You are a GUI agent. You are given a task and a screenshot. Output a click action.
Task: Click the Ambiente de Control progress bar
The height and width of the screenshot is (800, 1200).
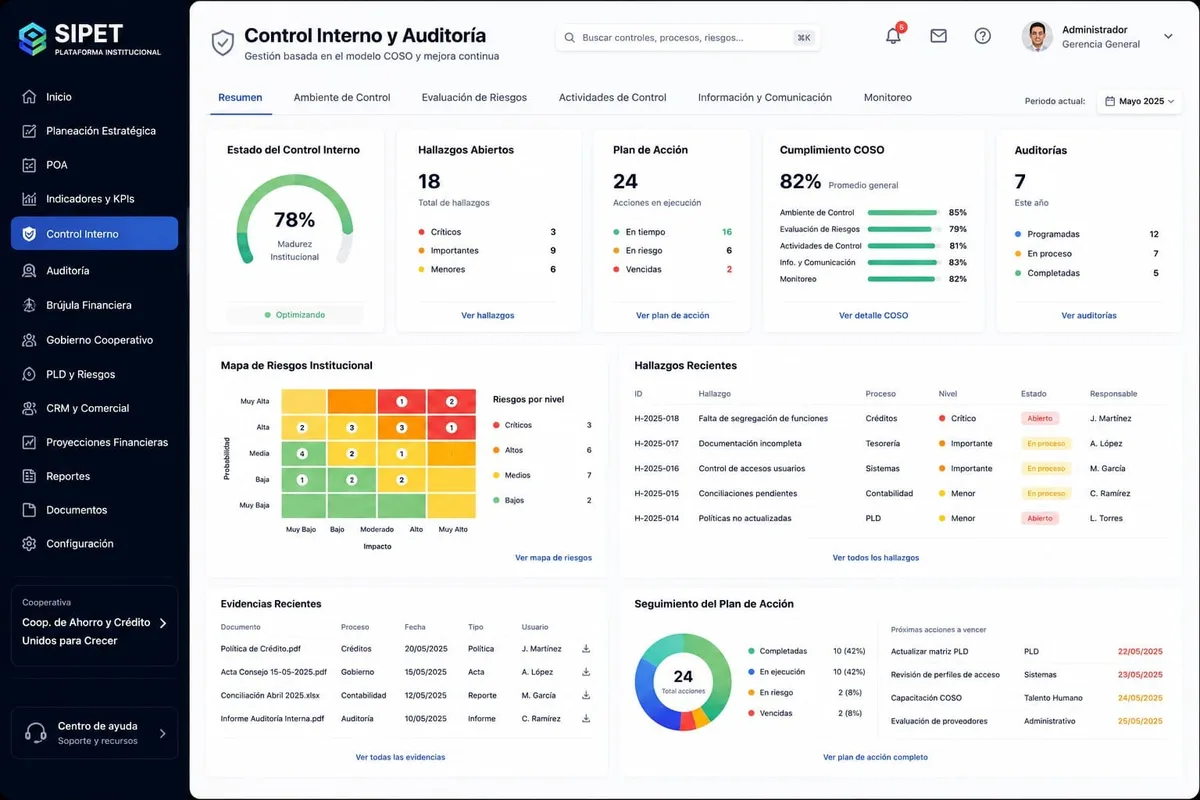(902, 213)
